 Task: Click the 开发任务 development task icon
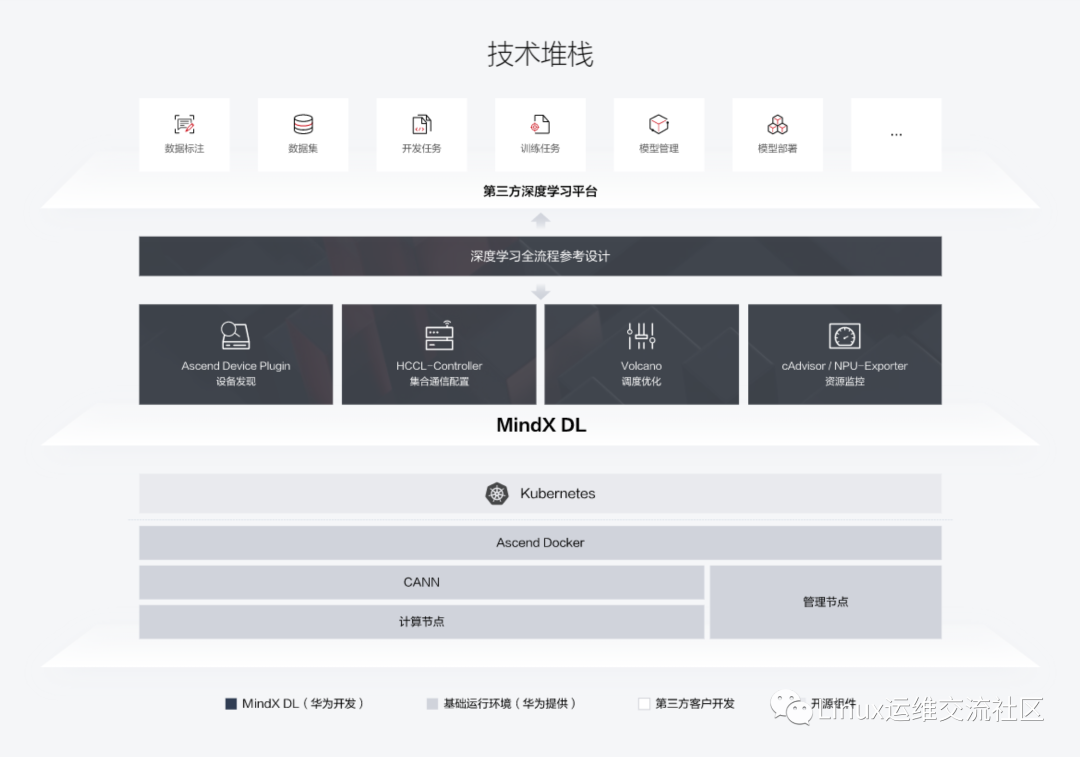click(422, 125)
